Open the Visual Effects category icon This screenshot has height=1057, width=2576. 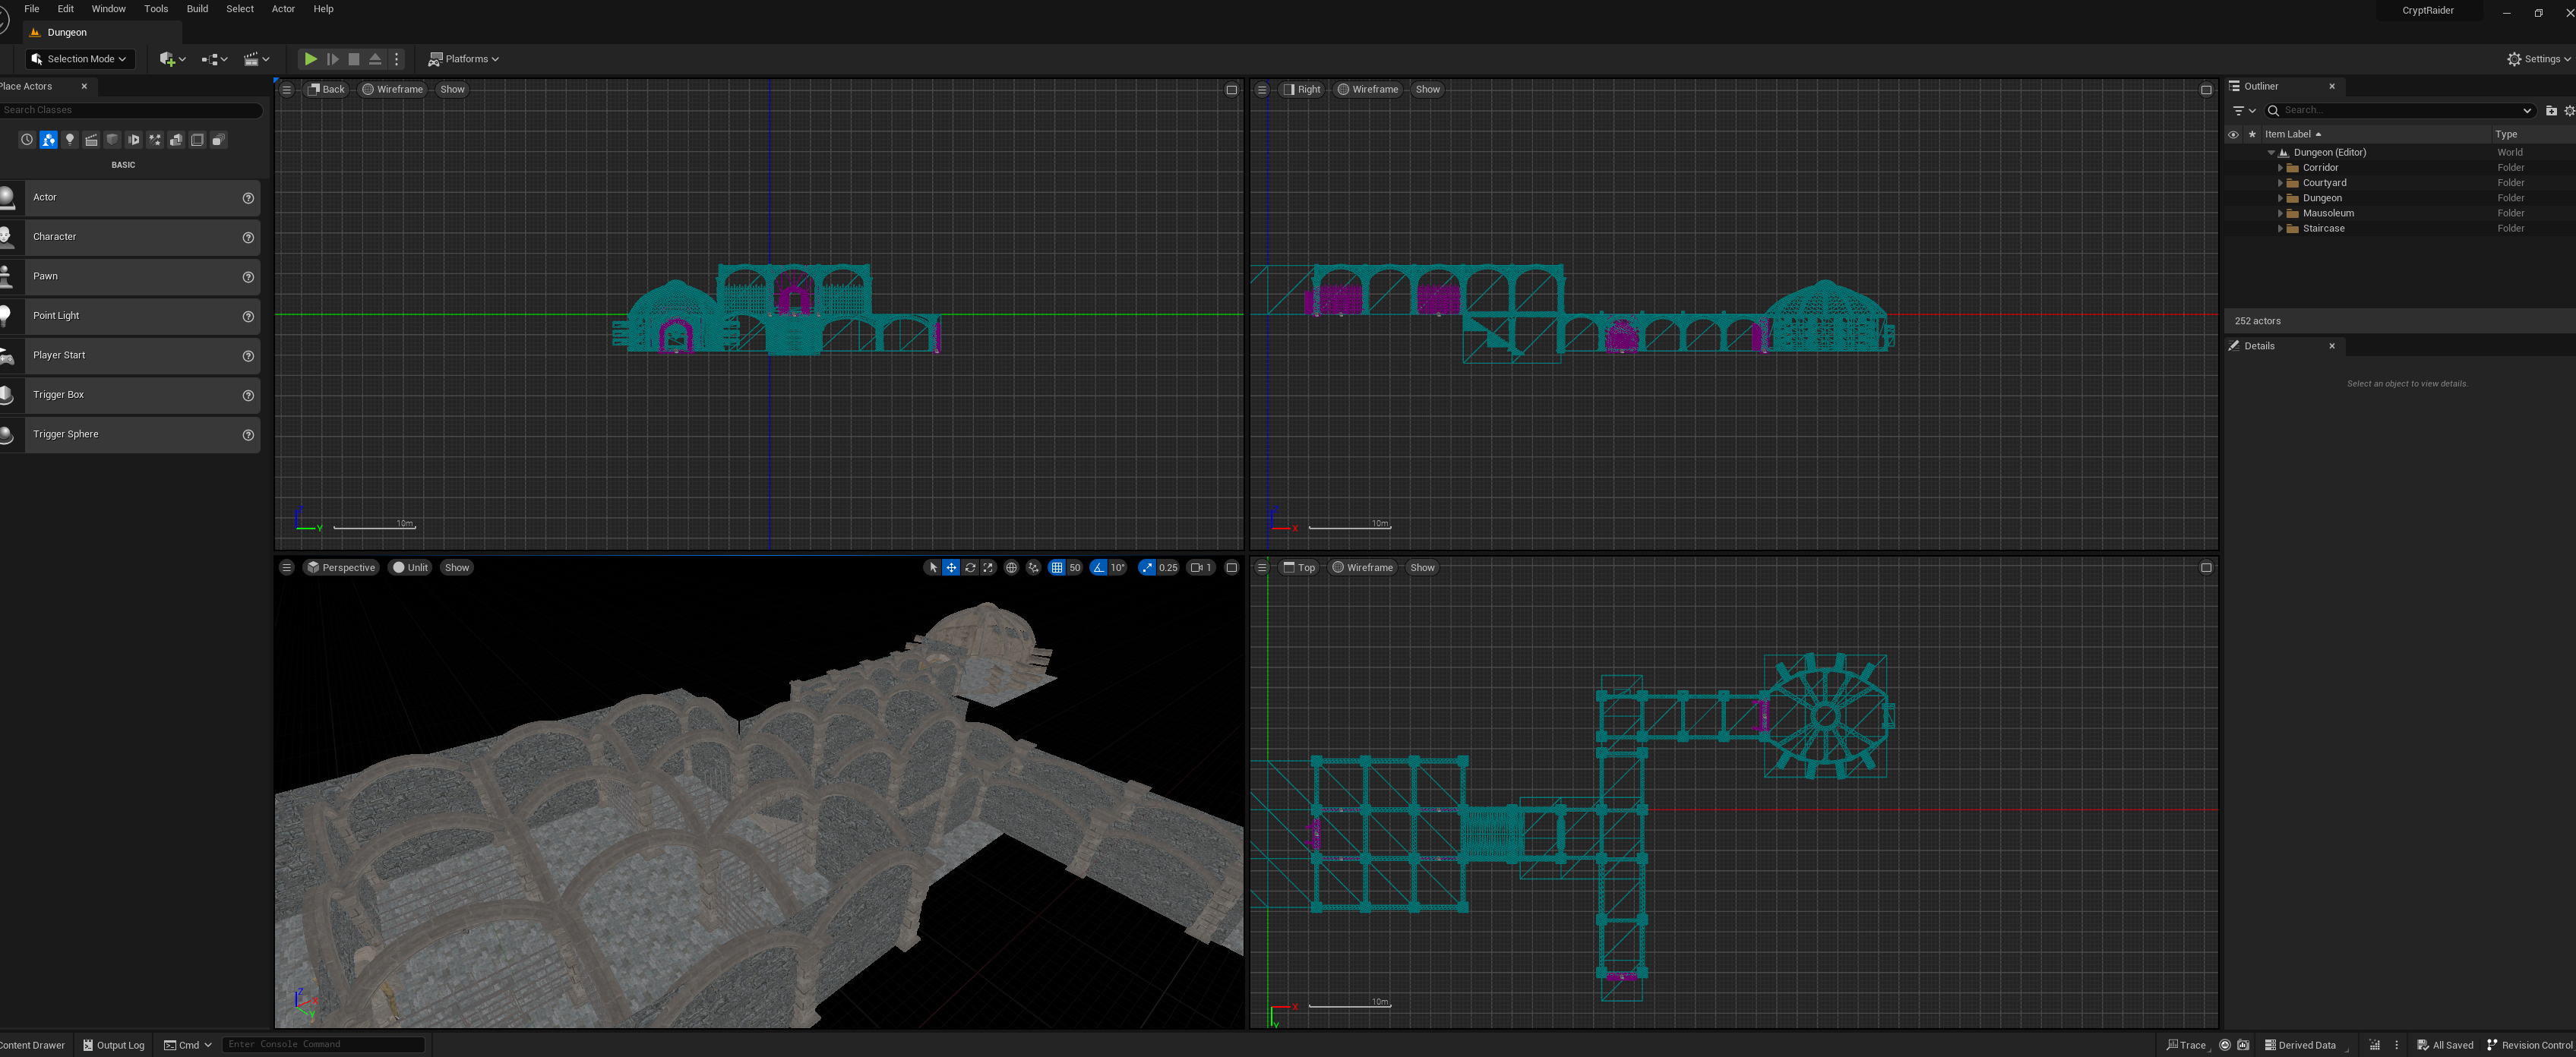pos(155,140)
